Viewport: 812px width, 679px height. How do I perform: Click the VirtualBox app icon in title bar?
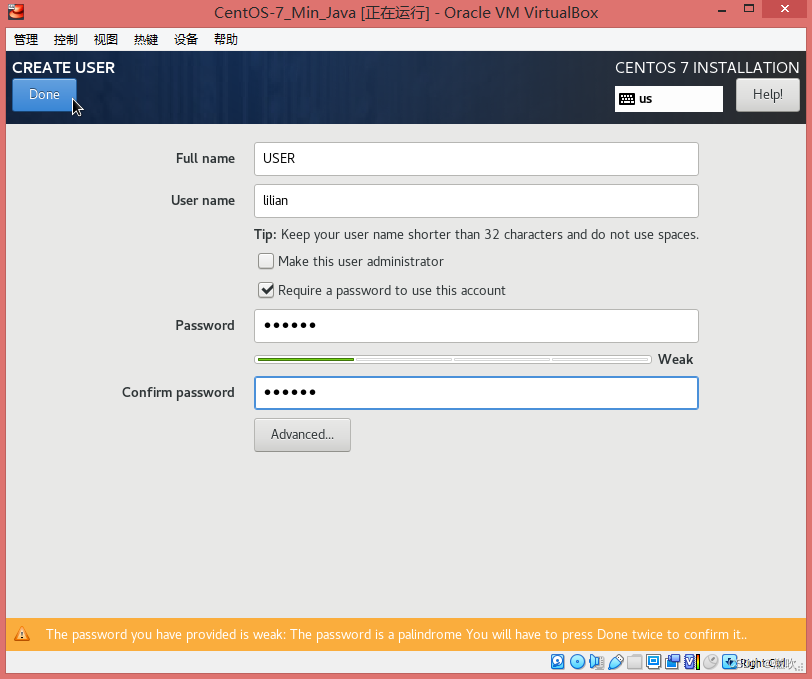point(16,11)
